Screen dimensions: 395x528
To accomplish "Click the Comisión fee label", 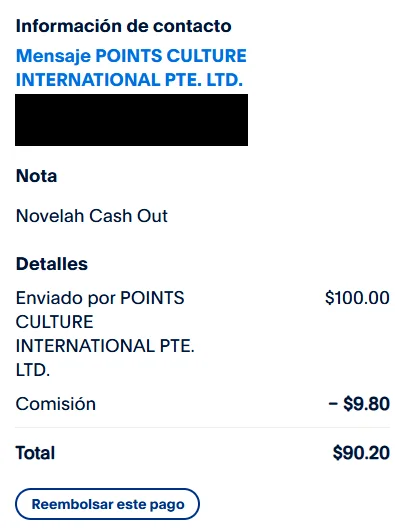I will click(56, 404).
